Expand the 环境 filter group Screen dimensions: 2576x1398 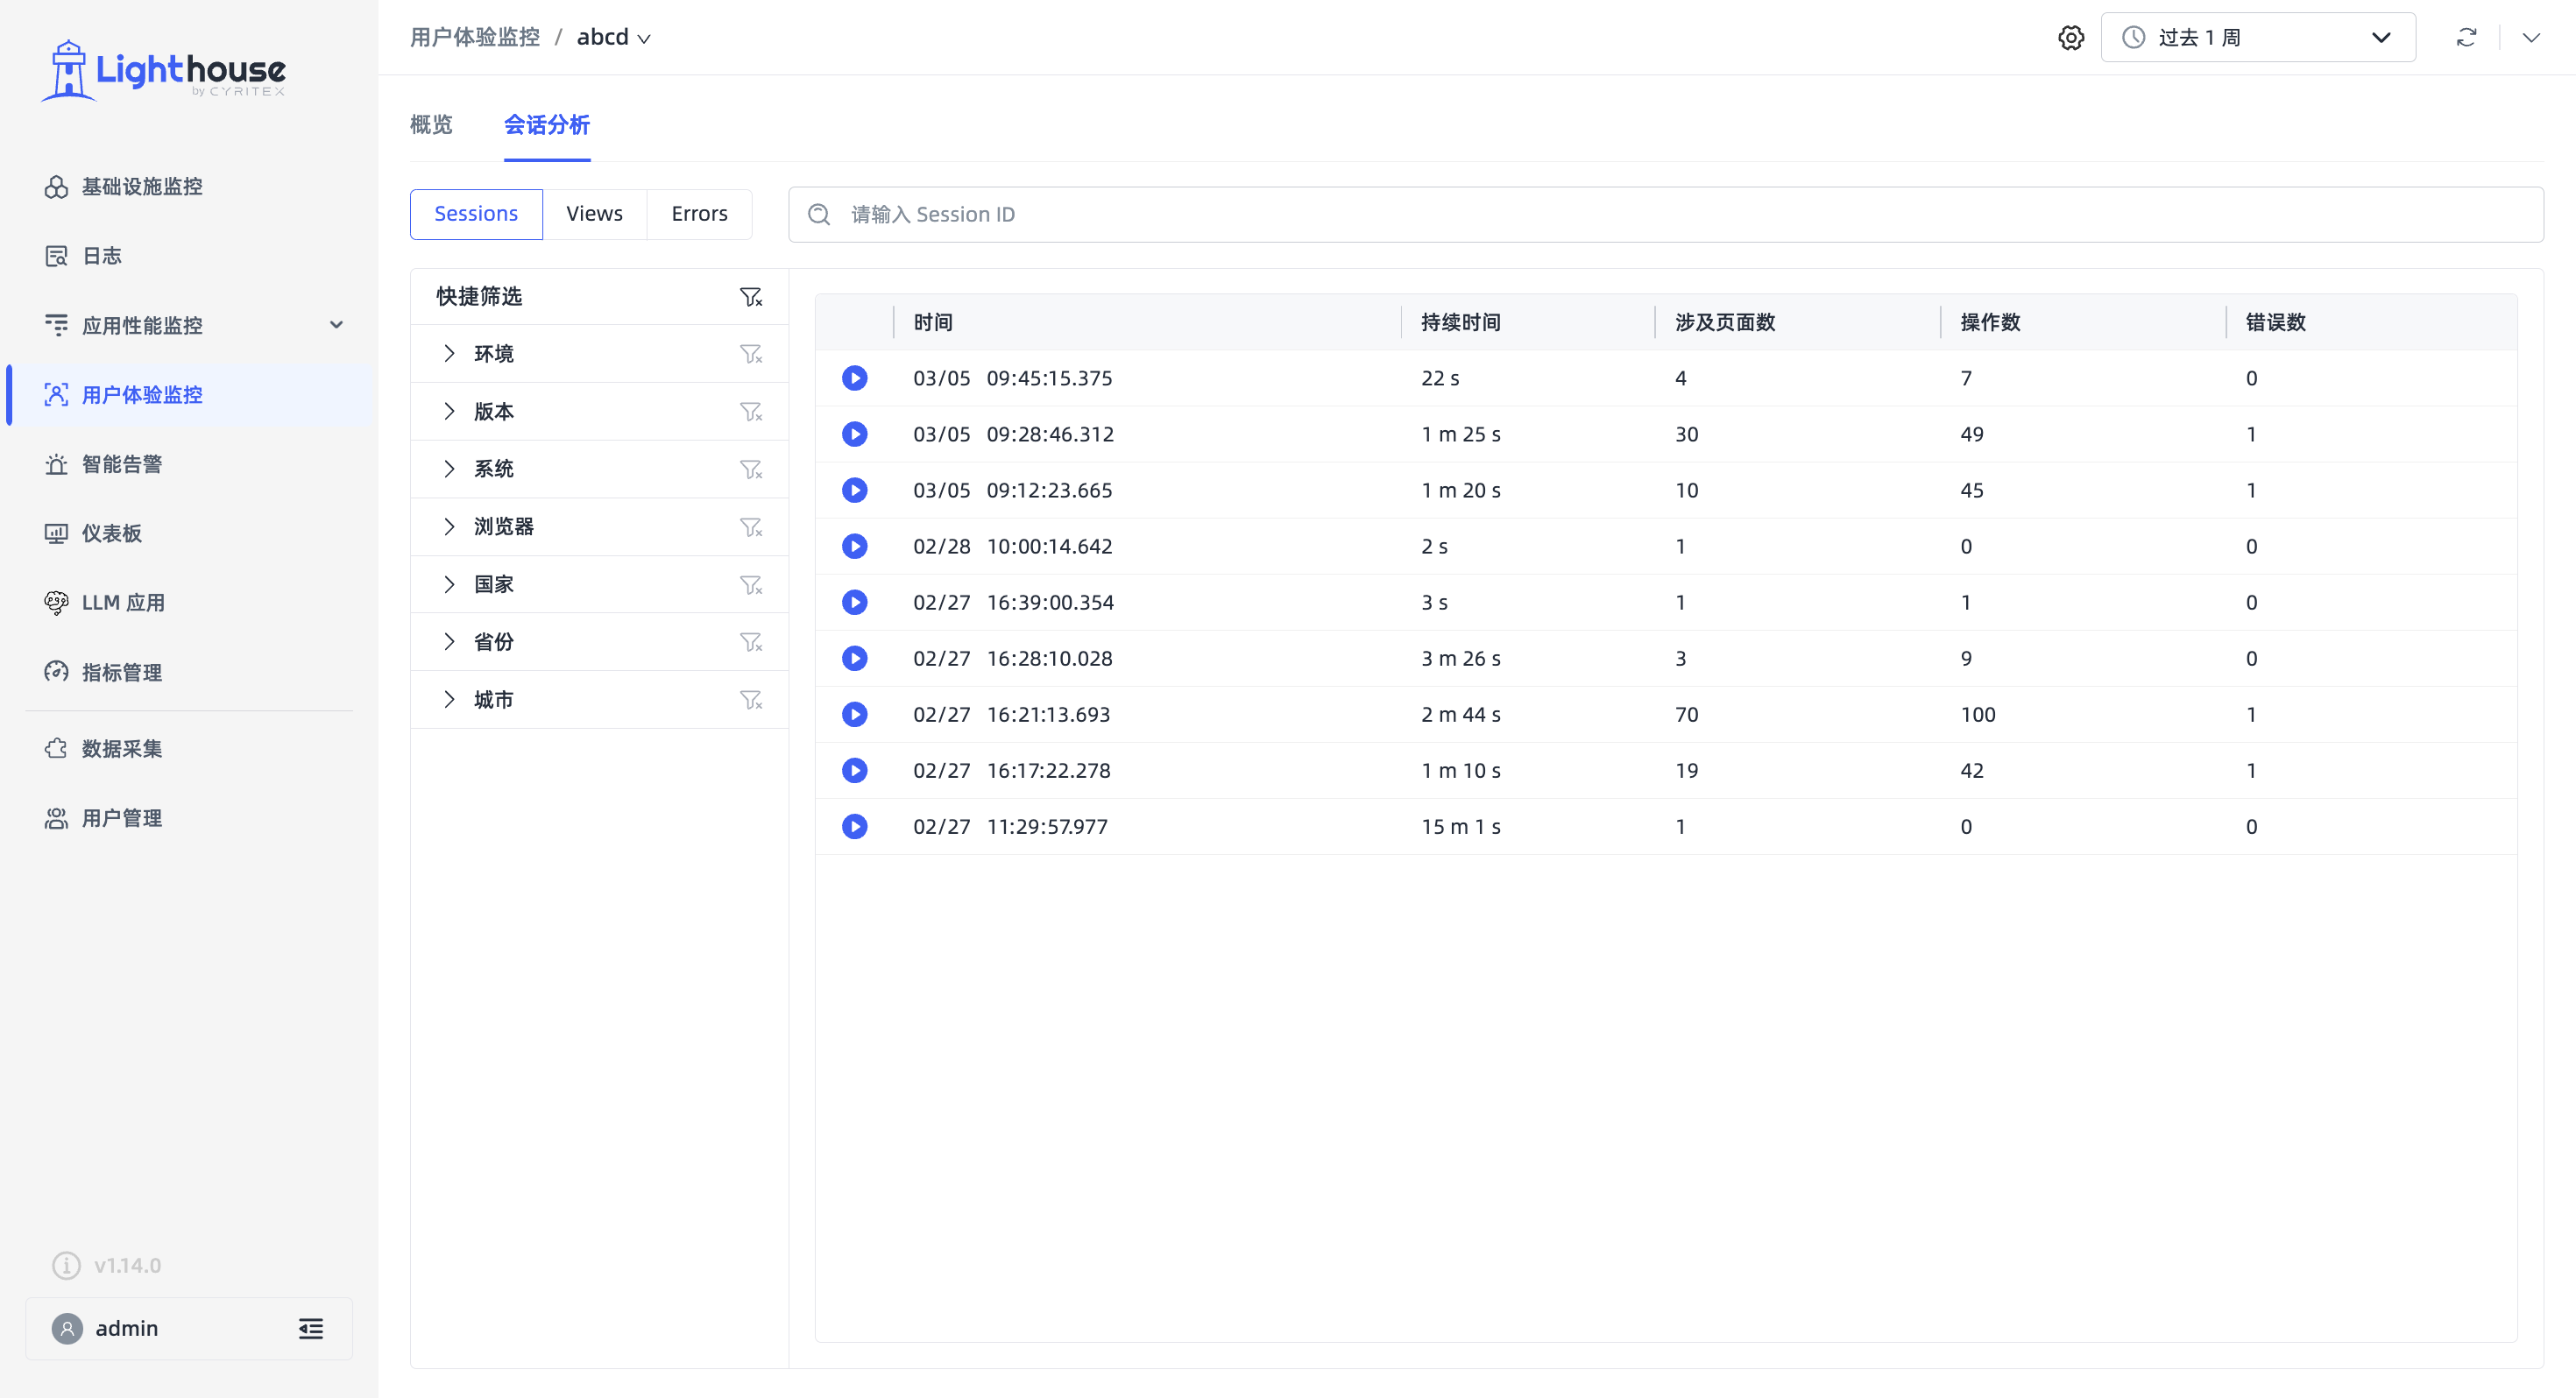[x=450, y=354]
